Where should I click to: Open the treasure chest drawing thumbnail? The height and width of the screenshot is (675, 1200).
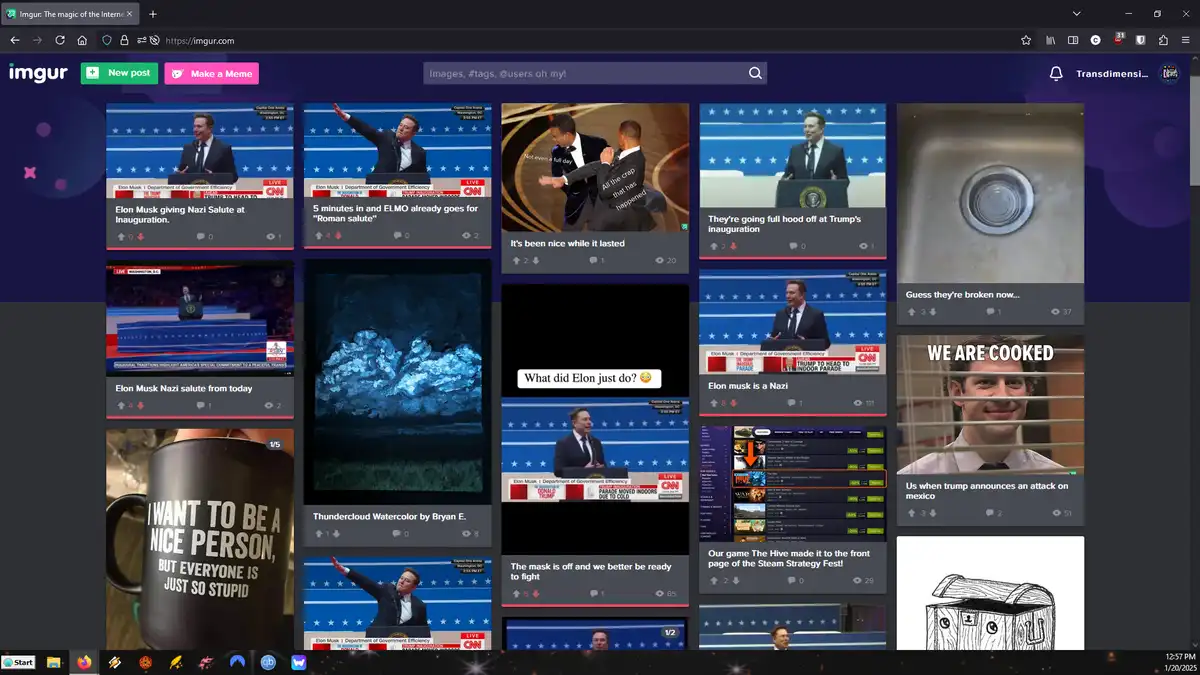click(990, 594)
